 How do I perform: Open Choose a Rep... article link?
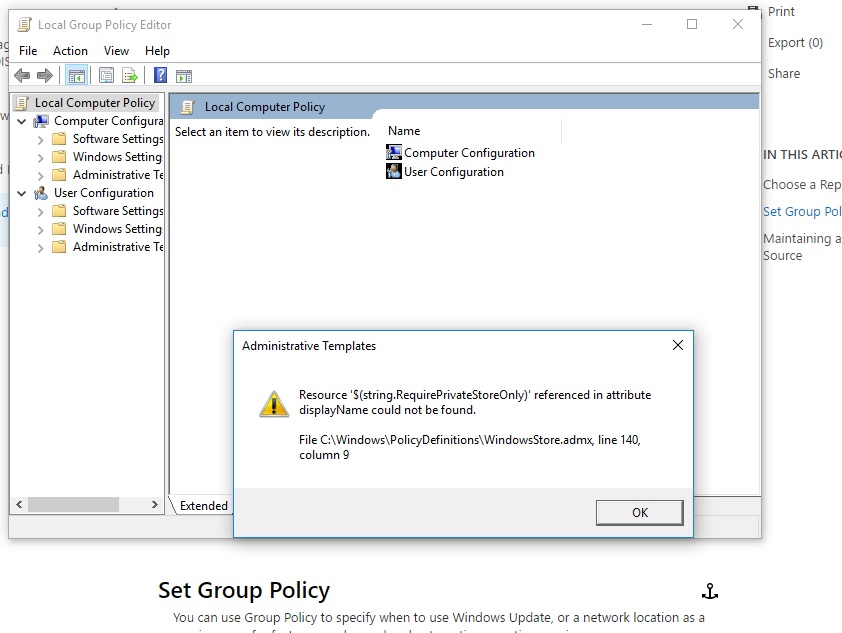(x=802, y=185)
